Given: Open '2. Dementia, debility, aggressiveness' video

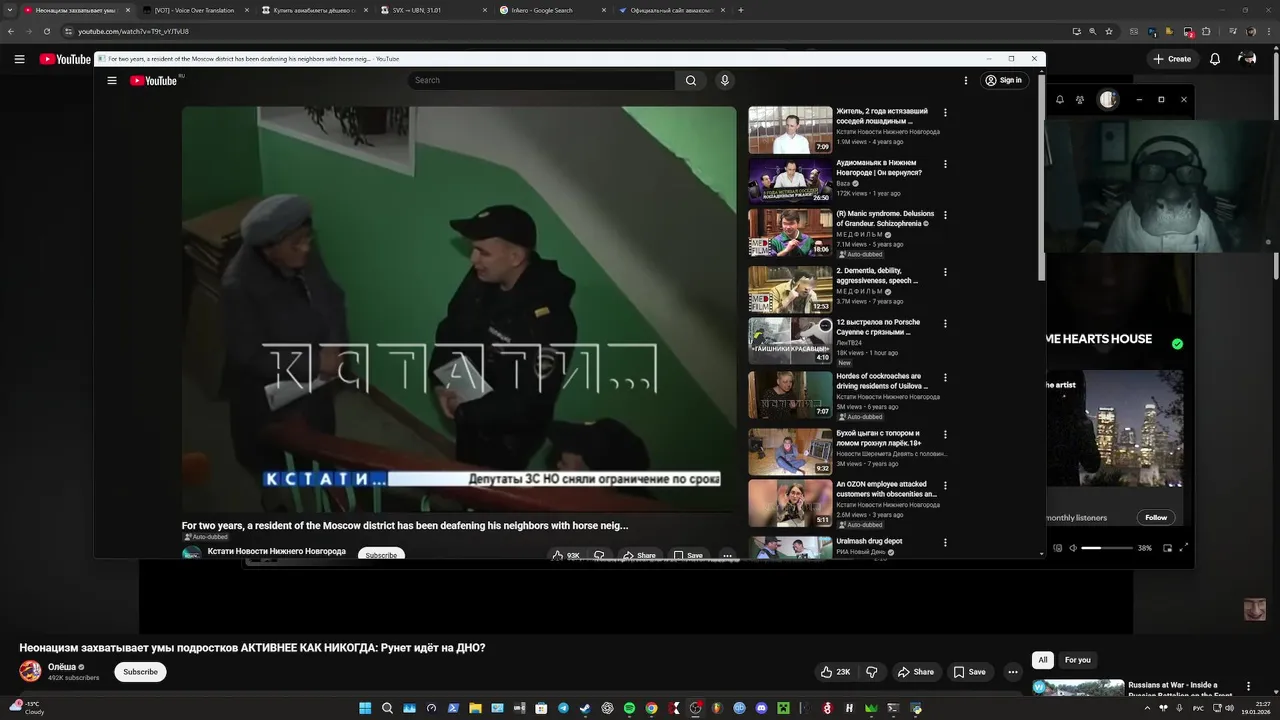Looking at the screenshot, I should 877,275.
